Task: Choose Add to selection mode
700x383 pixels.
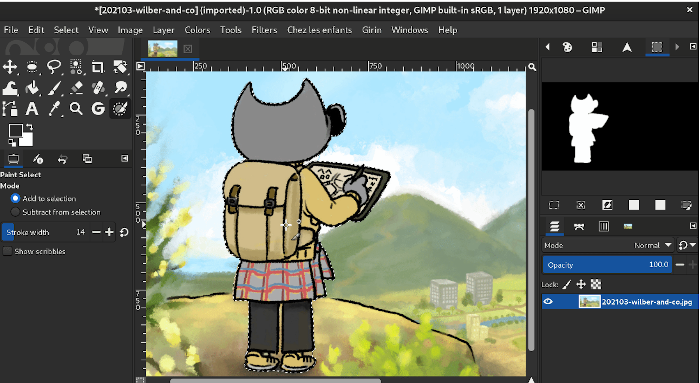Action: tap(15, 198)
